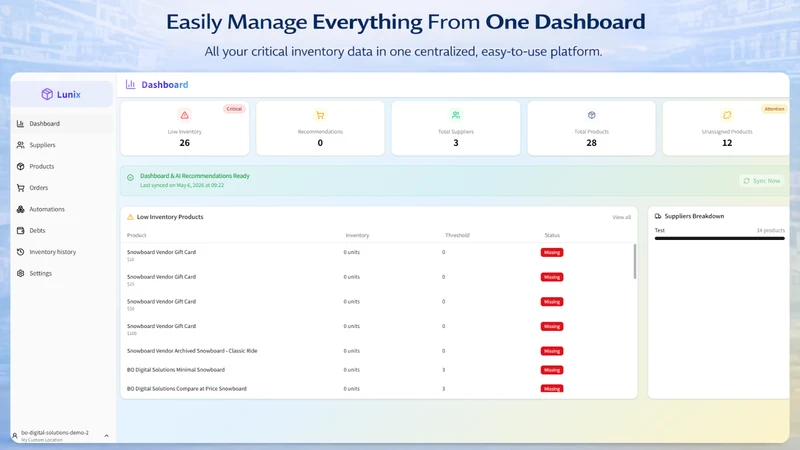
Task: Click the Unassigned Products count 12
Action: tap(727, 143)
